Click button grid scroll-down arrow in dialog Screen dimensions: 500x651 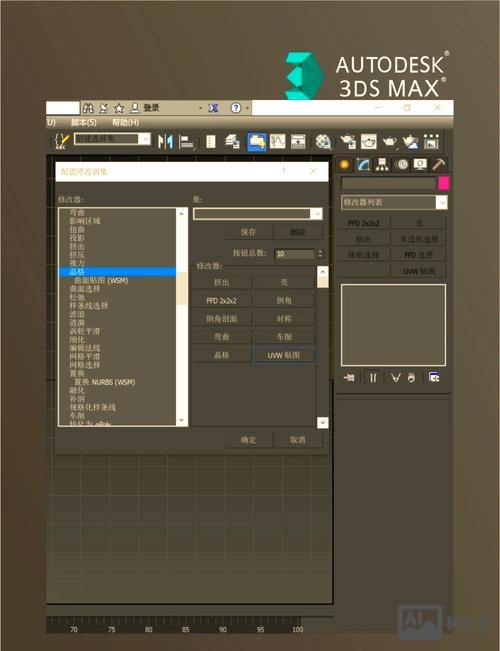pyautogui.click(x=322, y=423)
